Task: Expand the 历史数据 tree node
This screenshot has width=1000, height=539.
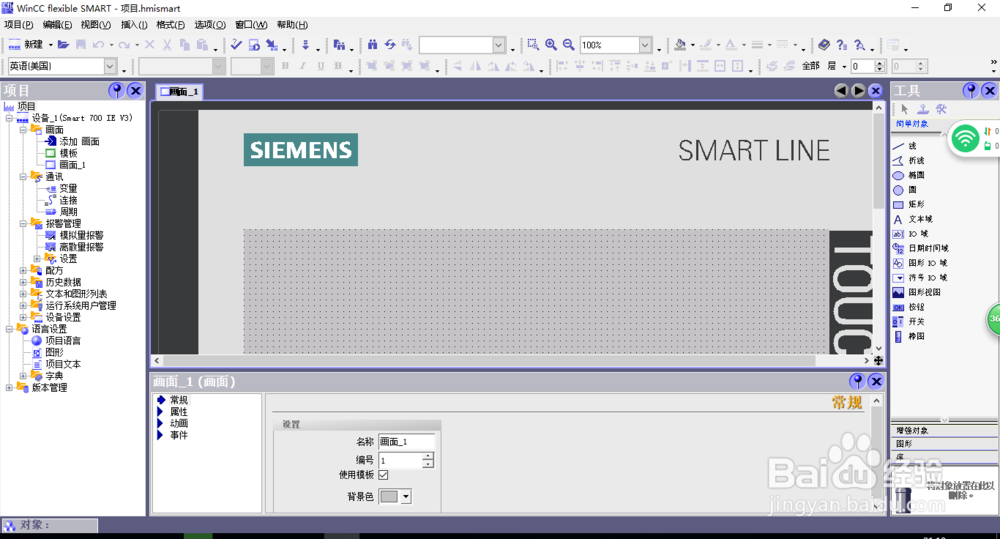Action: click(24, 282)
